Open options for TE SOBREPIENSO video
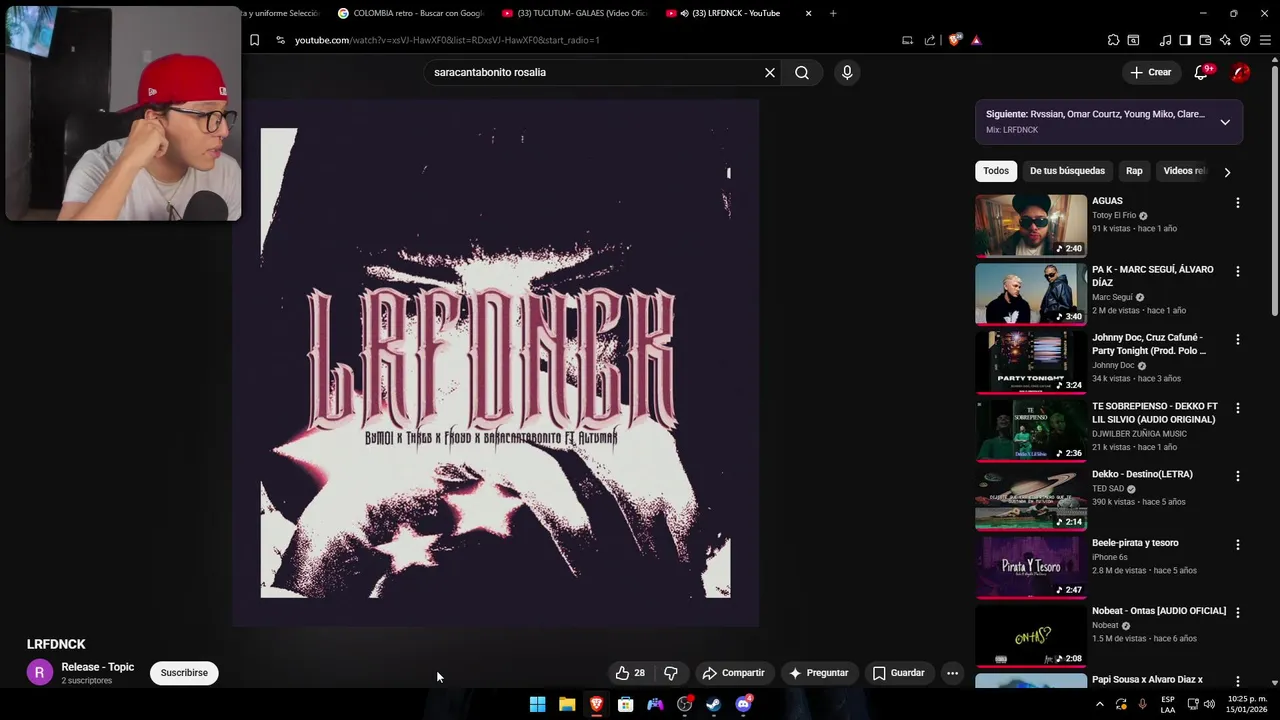The height and width of the screenshot is (720, 1280). click(x=1237, y=408)
